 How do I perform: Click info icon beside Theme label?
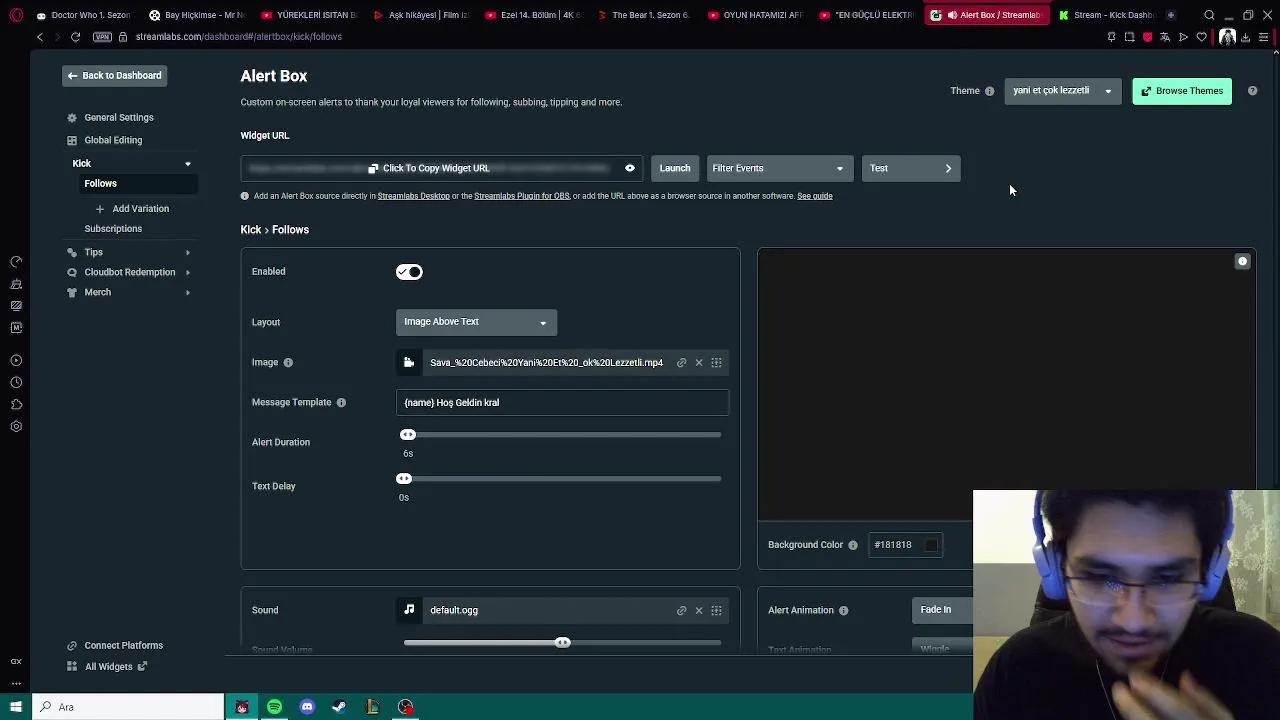point(990,91)
